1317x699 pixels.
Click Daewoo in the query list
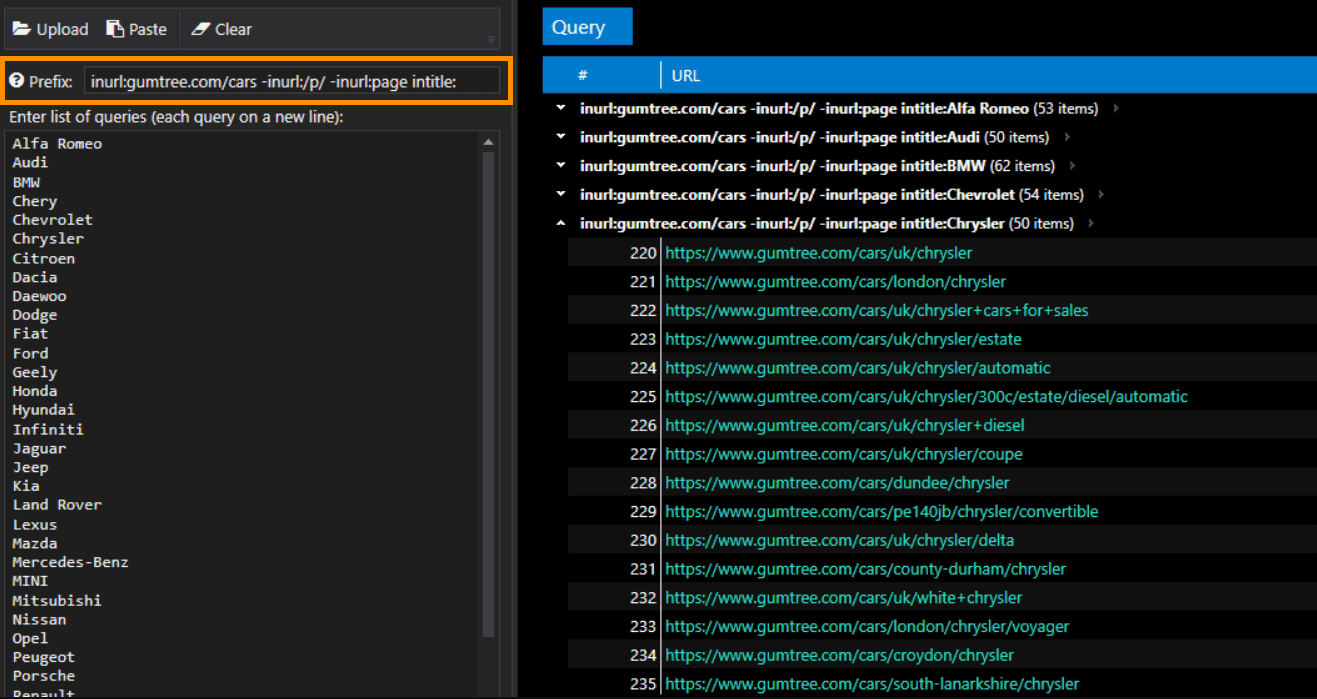[x=39, y=296]
